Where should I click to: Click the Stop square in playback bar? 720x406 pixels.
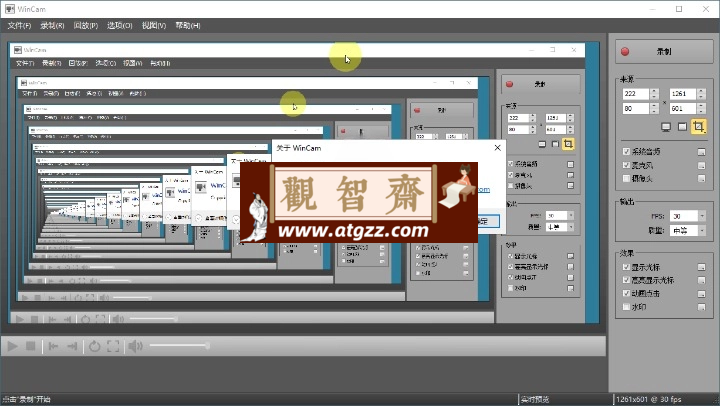pos(31,346)
